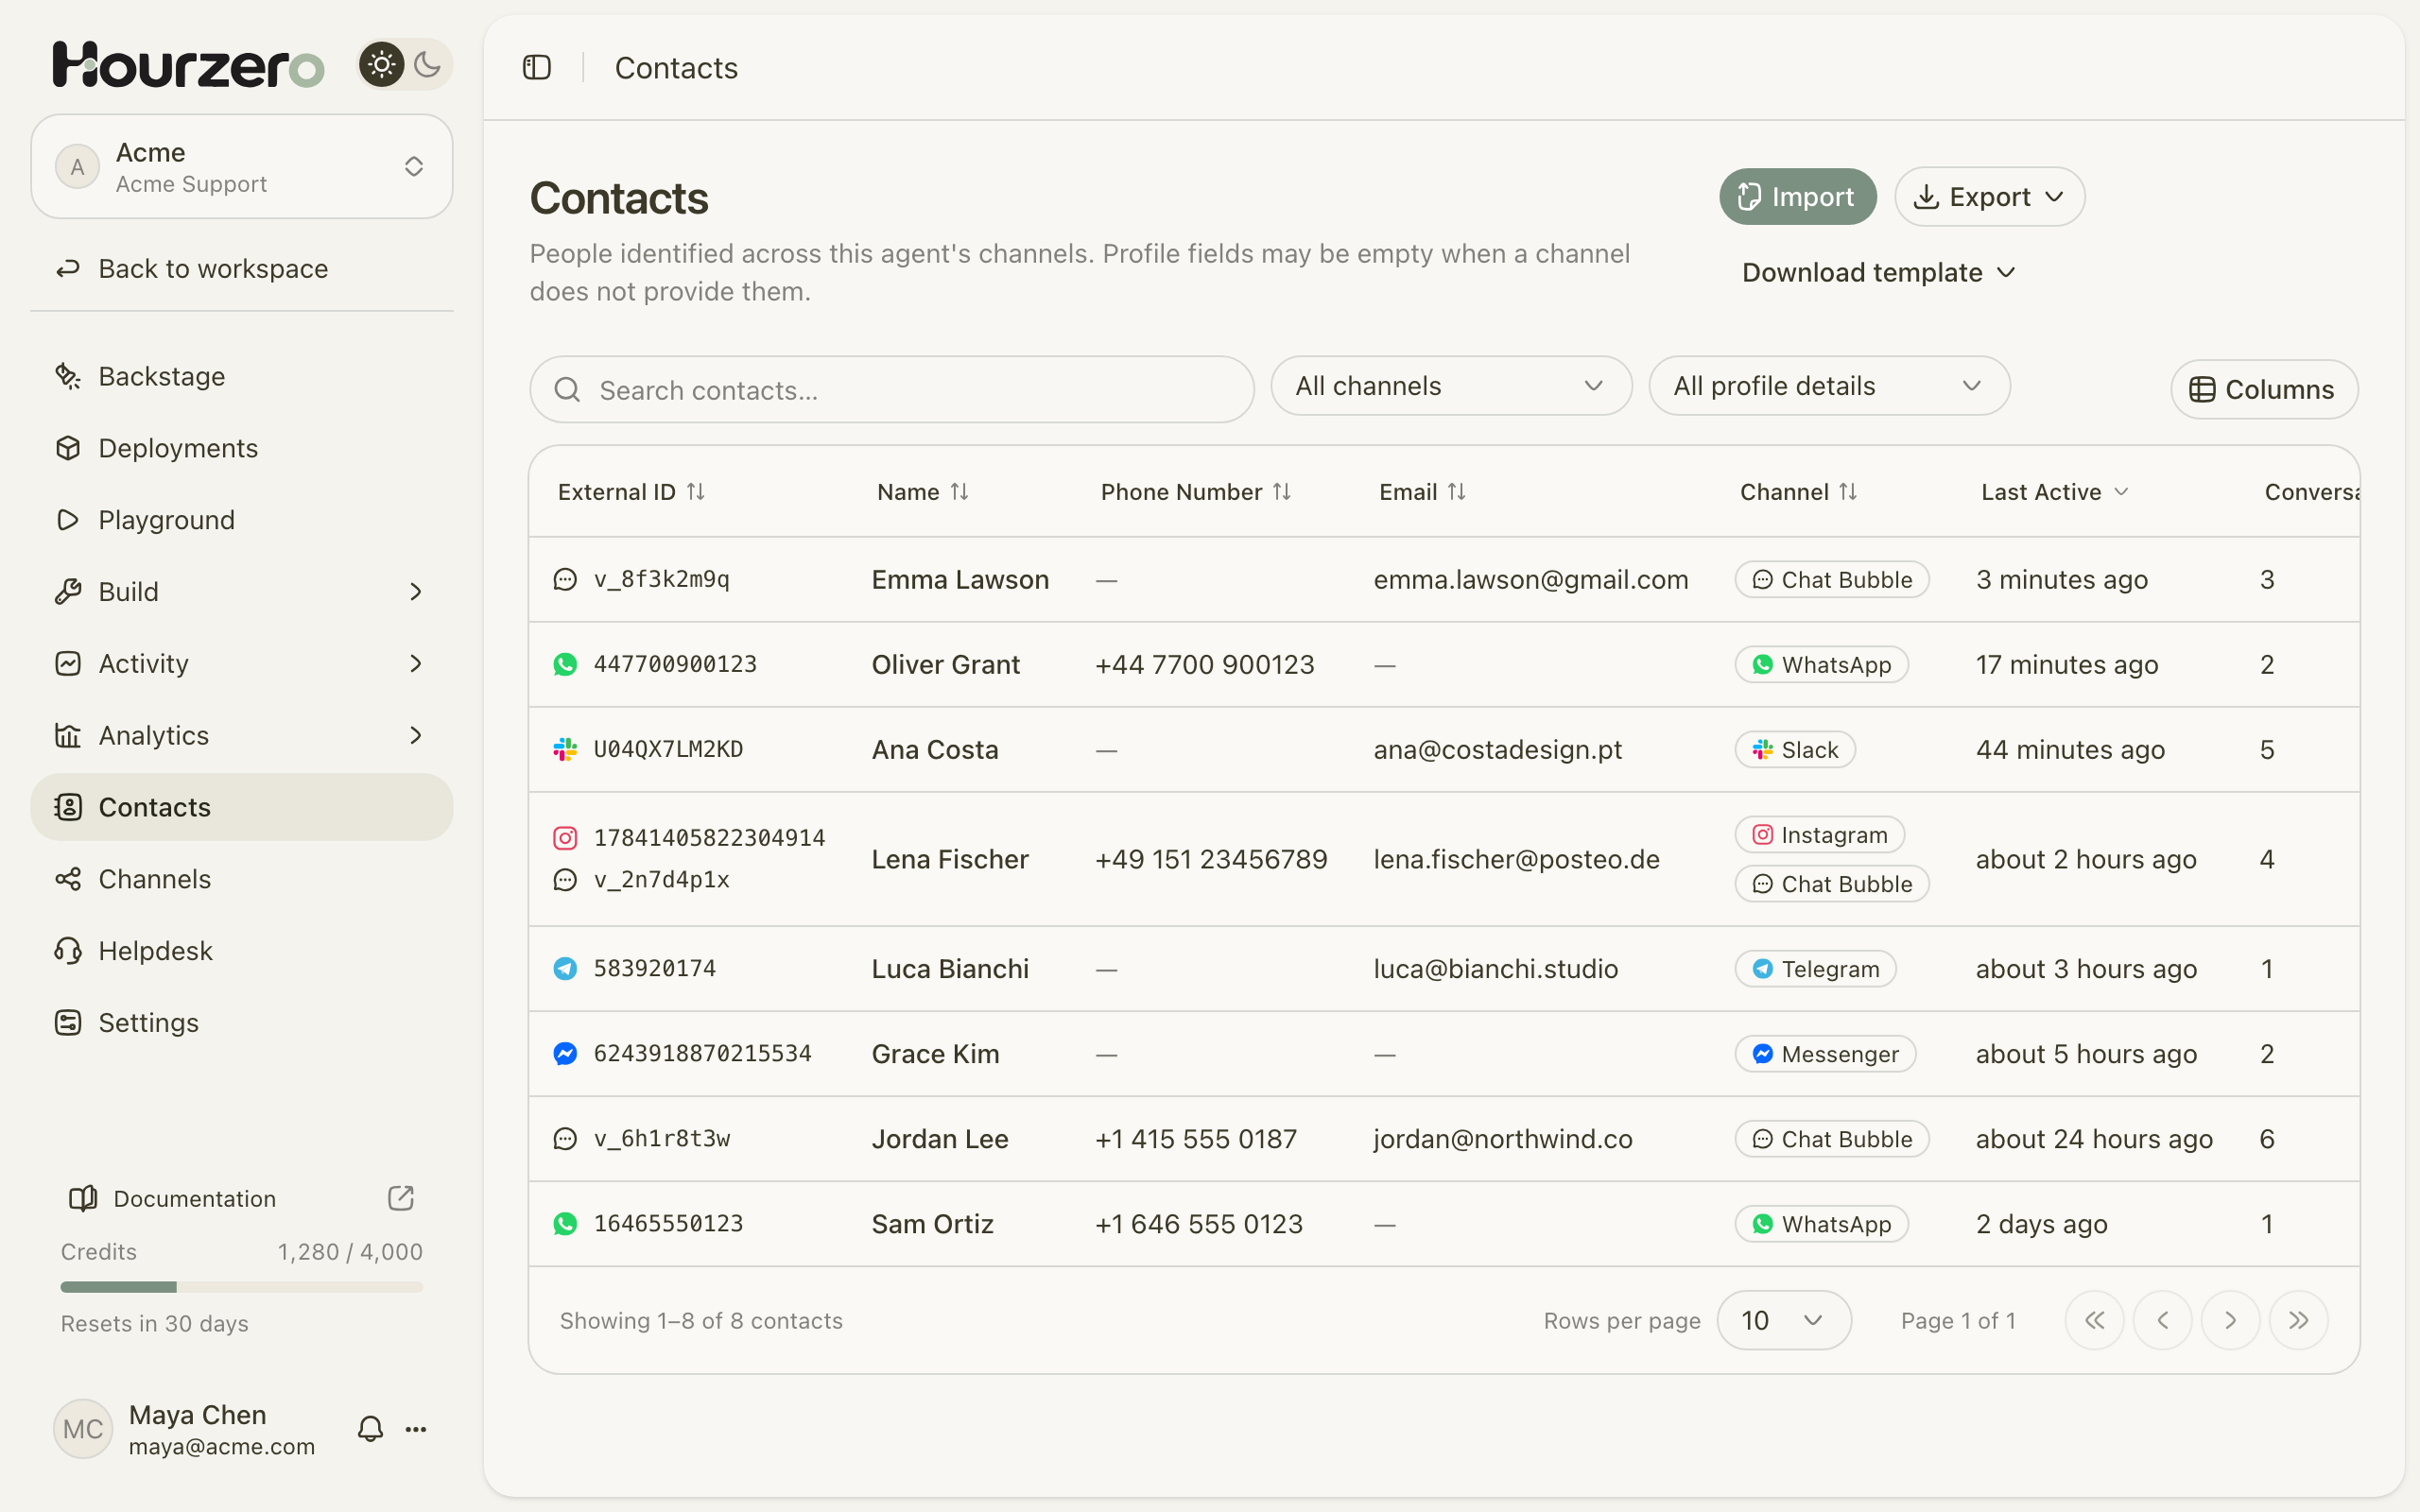Screen dimensions: 2420x1512
Task: Go to the next page
Action: coord(2230,1320)
